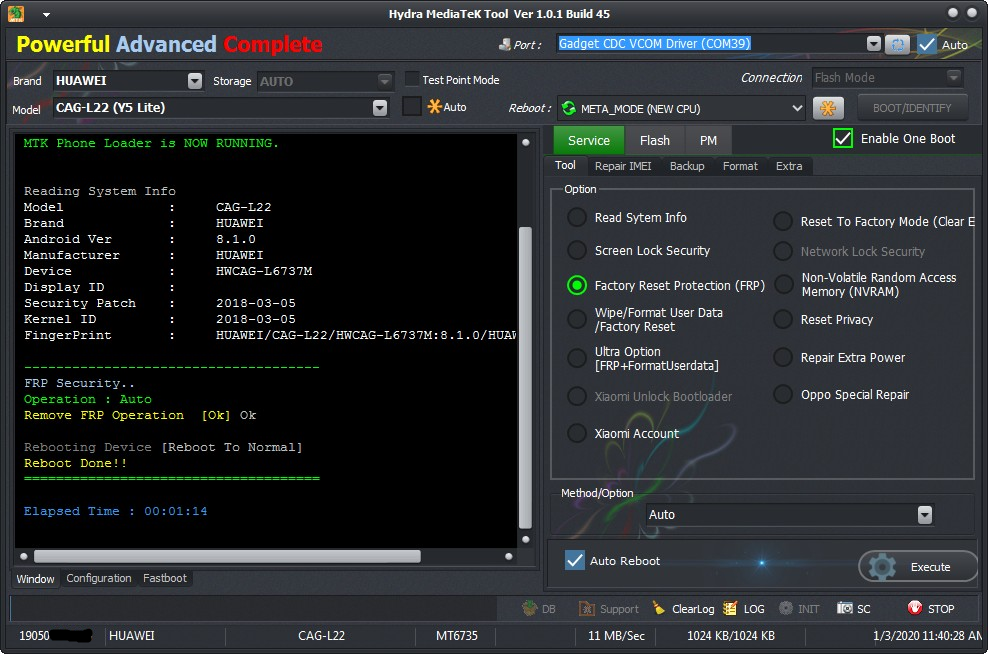This screenshot has height=654, width=988.
Task: Open the LOG file button
Action: [x=744, y=609]
